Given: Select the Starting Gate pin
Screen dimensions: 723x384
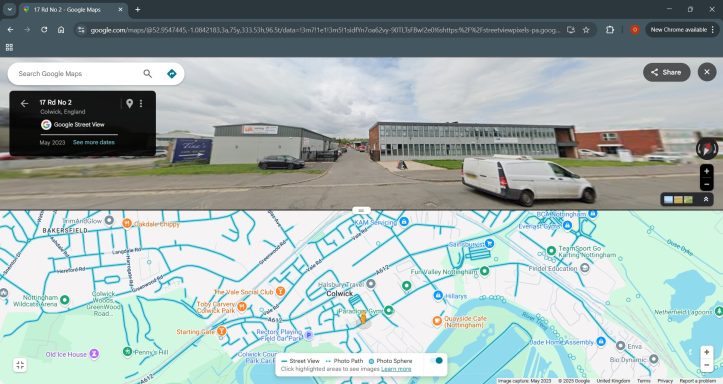Looking at the screenshot, I should click(222, 331).
